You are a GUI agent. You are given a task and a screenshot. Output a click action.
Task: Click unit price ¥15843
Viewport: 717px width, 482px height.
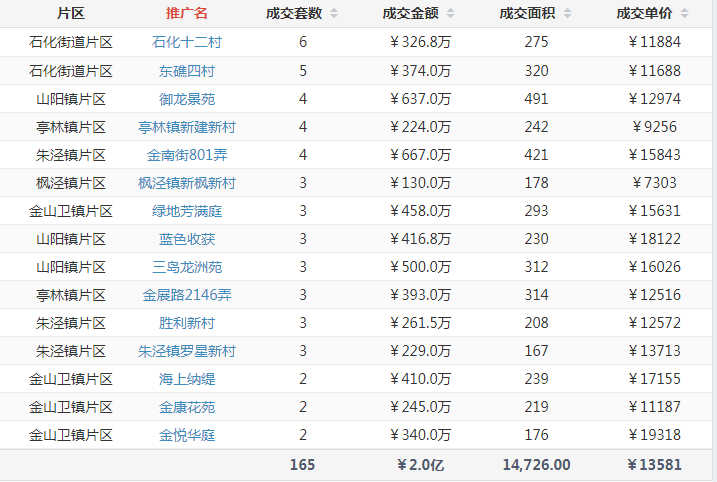click(654, 155)
